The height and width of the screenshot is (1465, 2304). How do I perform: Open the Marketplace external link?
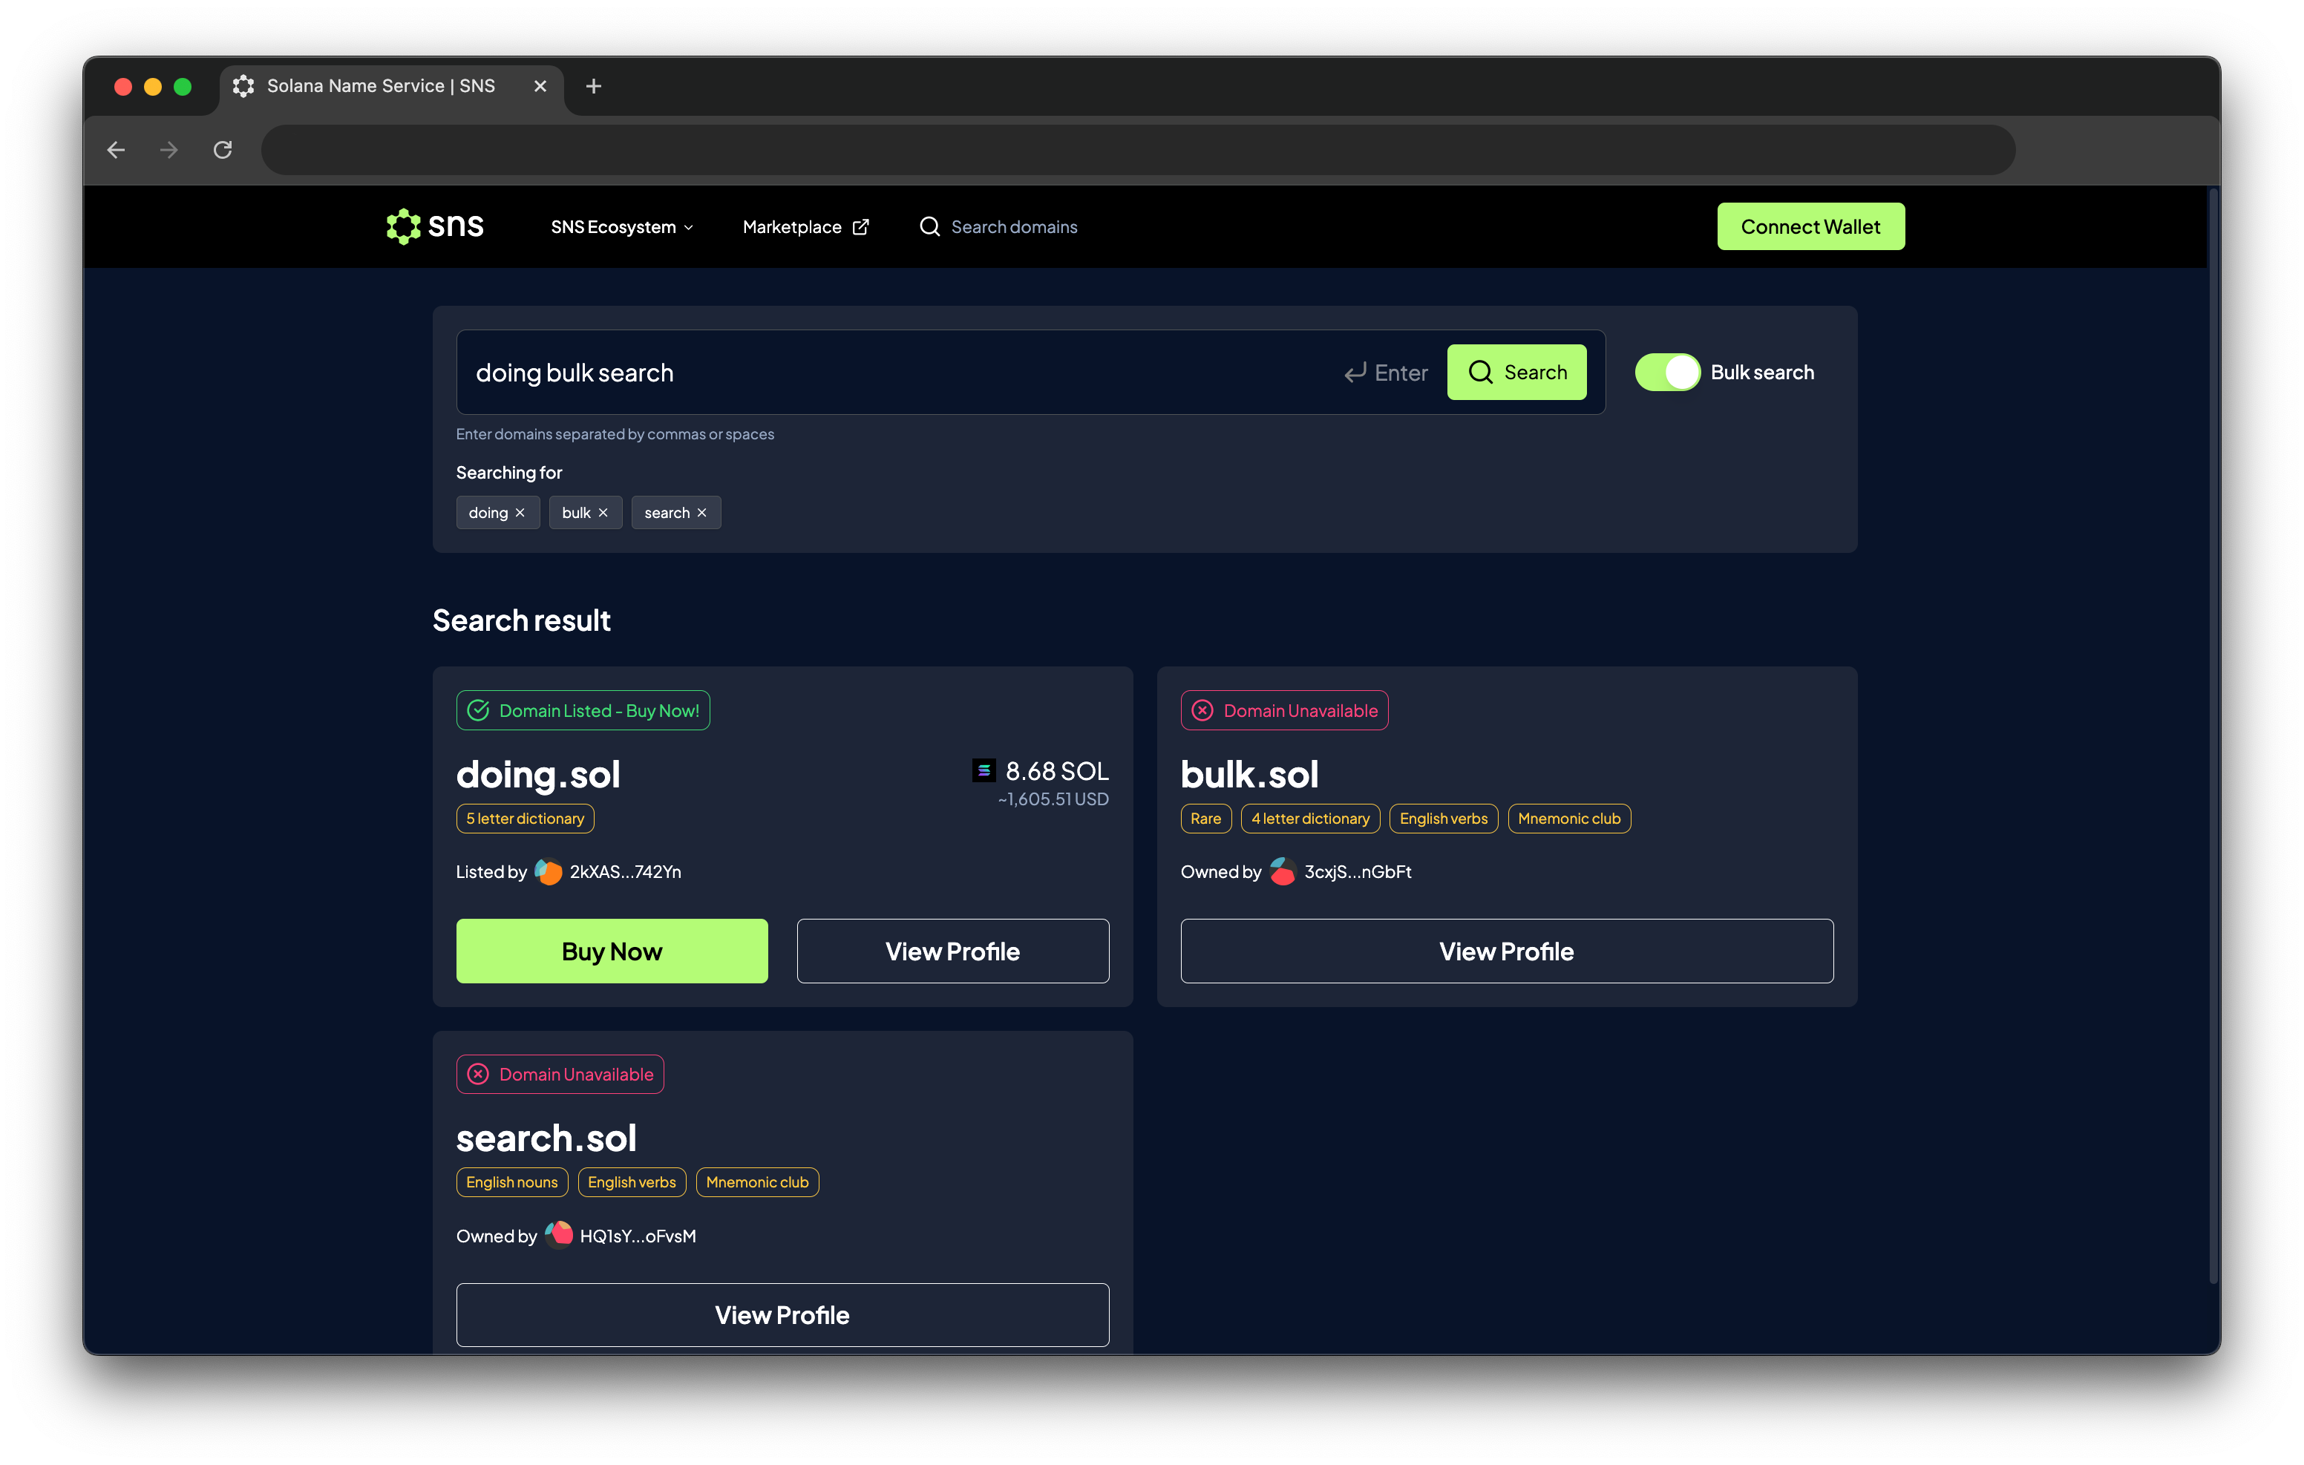tap(805, 227)
